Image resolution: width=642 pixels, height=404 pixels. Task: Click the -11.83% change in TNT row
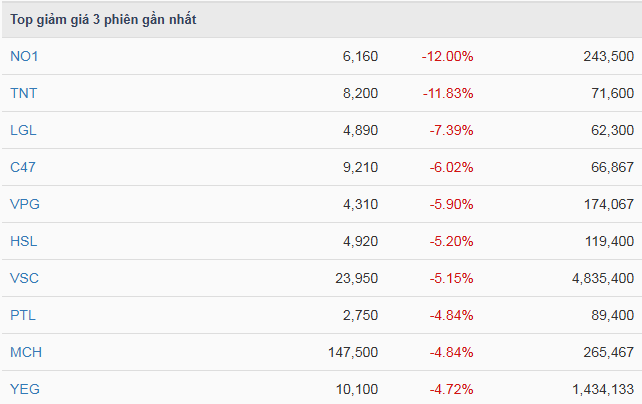447,93
